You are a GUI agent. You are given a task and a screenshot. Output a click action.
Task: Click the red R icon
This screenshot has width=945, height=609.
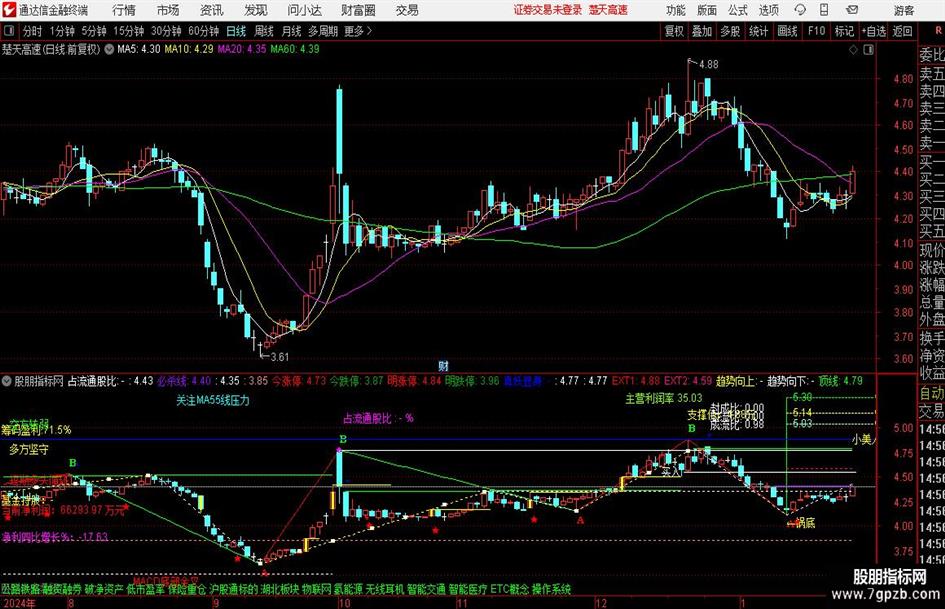click(938, 31)
